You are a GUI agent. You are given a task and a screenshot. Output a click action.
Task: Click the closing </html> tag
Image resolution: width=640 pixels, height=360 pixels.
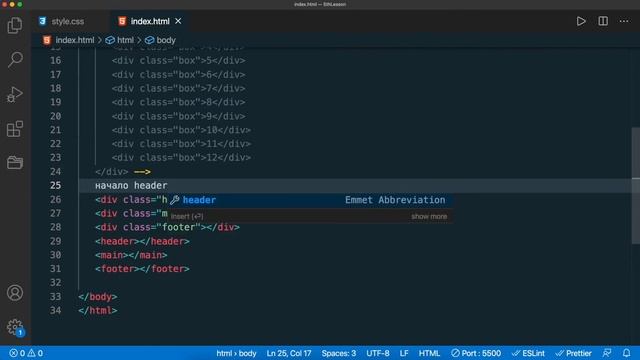(x=98, y=311)
